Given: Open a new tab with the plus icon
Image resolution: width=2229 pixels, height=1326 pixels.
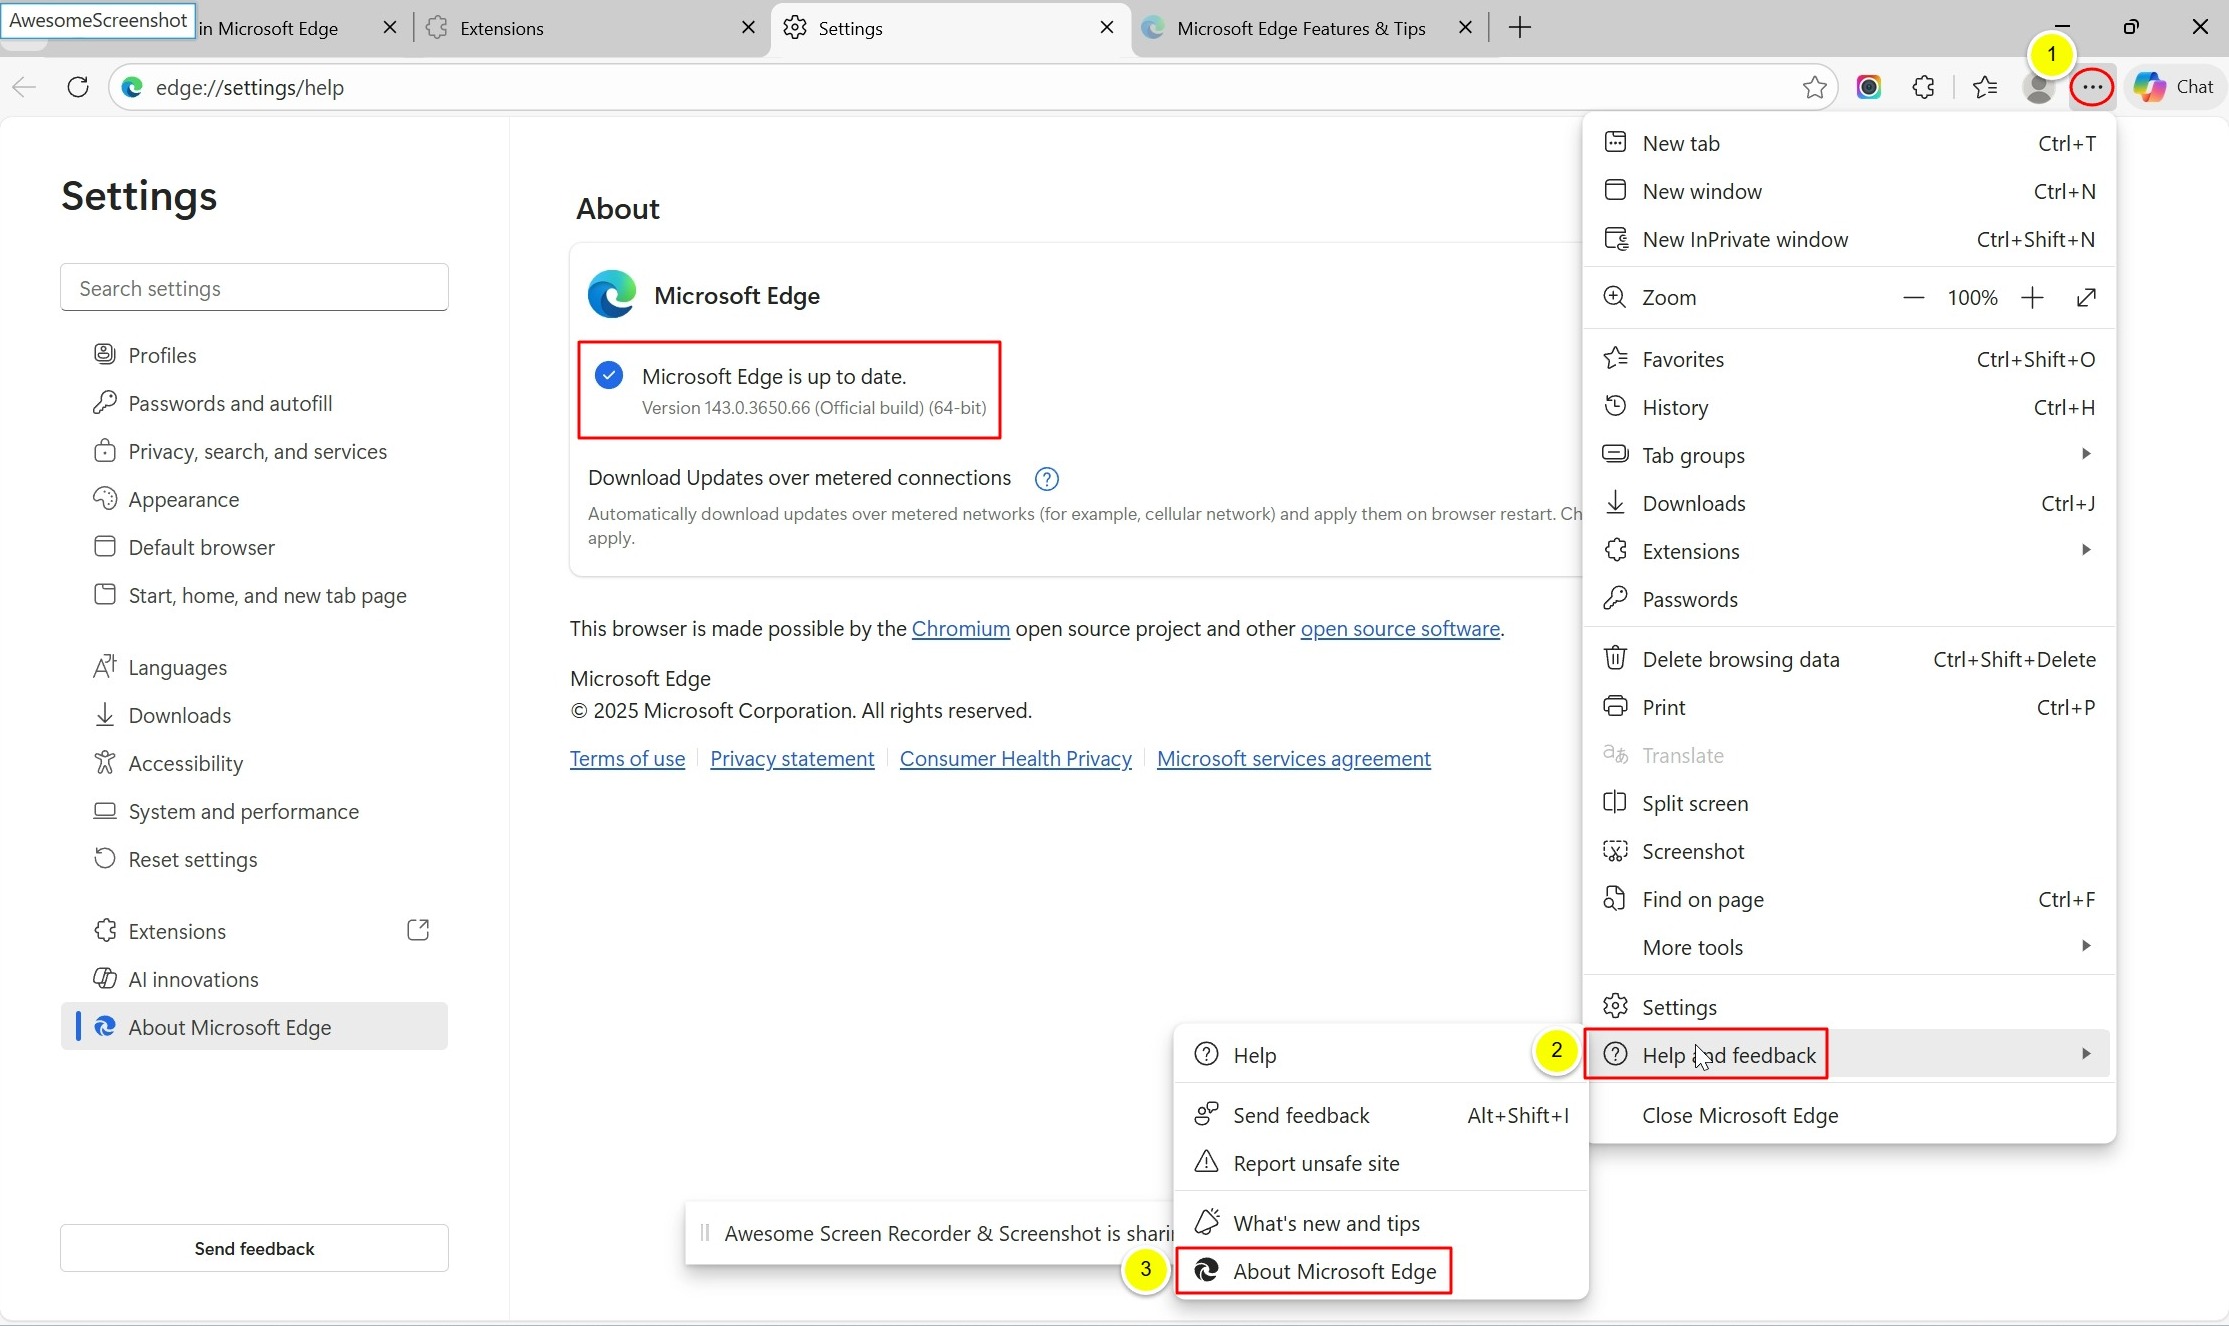Looking at the screenshot, I should (x=1519, y=27).
